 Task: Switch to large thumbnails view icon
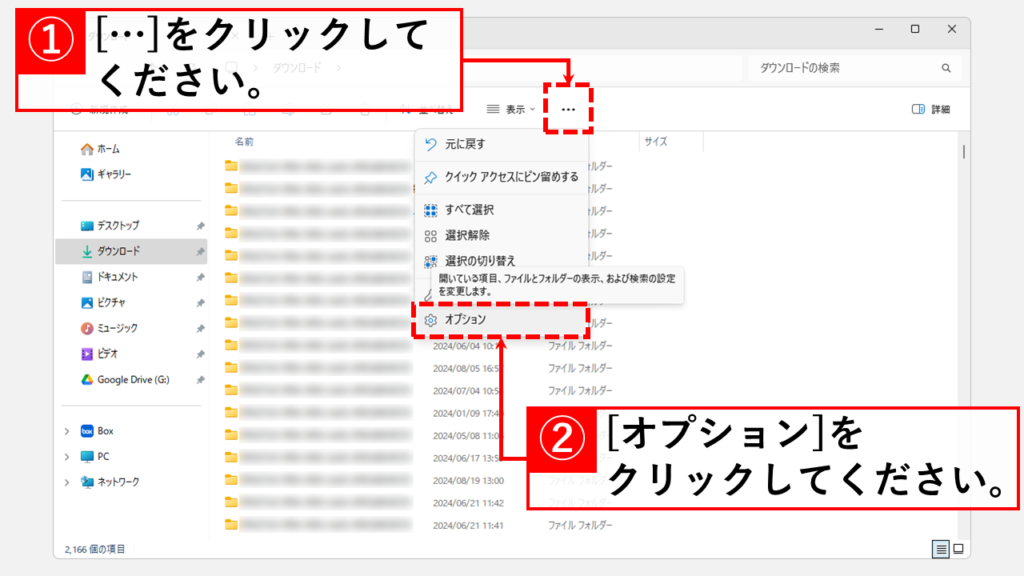point(958,548)
